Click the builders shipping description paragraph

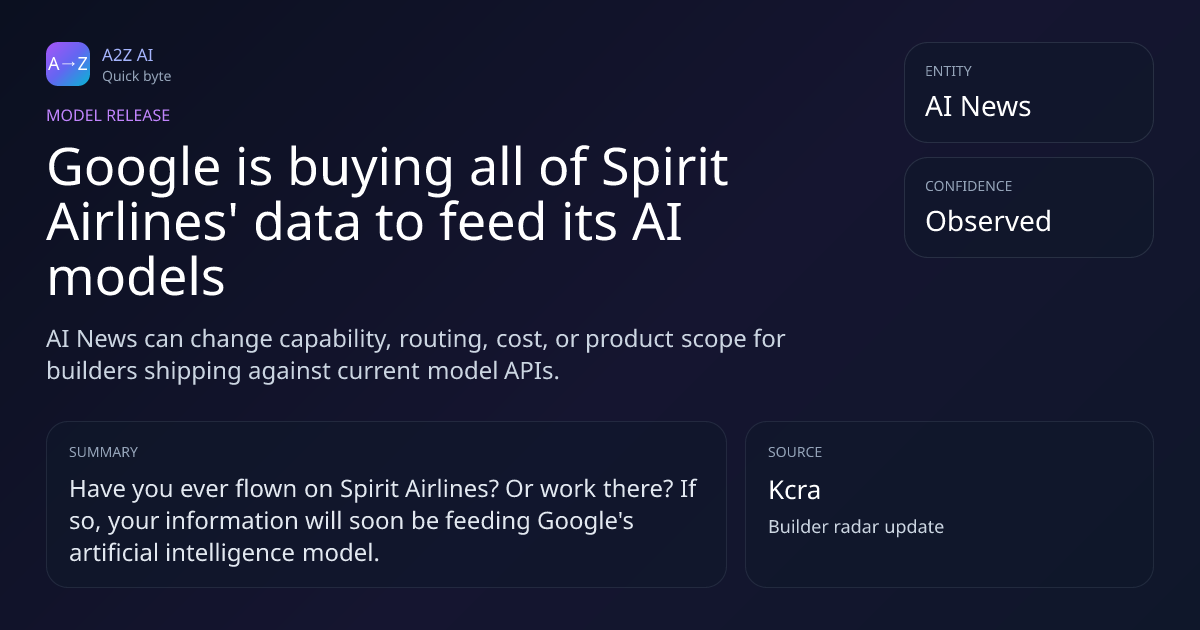coord(416,354)
